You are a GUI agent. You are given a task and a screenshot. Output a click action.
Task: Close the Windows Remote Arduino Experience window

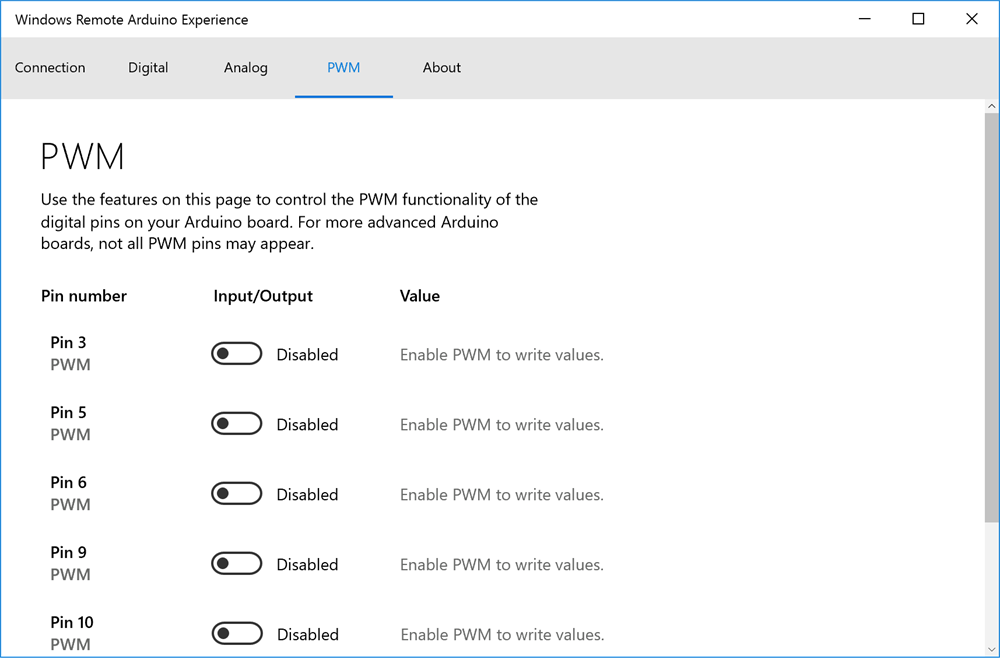pyautogui.click(x=972, y=19)
